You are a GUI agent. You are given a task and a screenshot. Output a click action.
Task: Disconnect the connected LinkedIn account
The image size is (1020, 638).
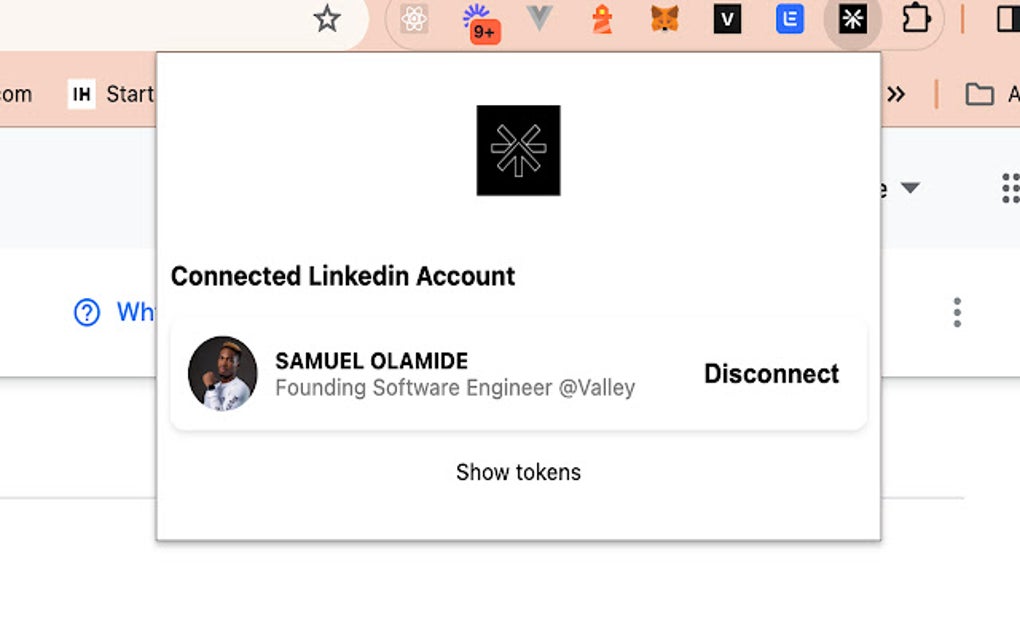point(771,374)
